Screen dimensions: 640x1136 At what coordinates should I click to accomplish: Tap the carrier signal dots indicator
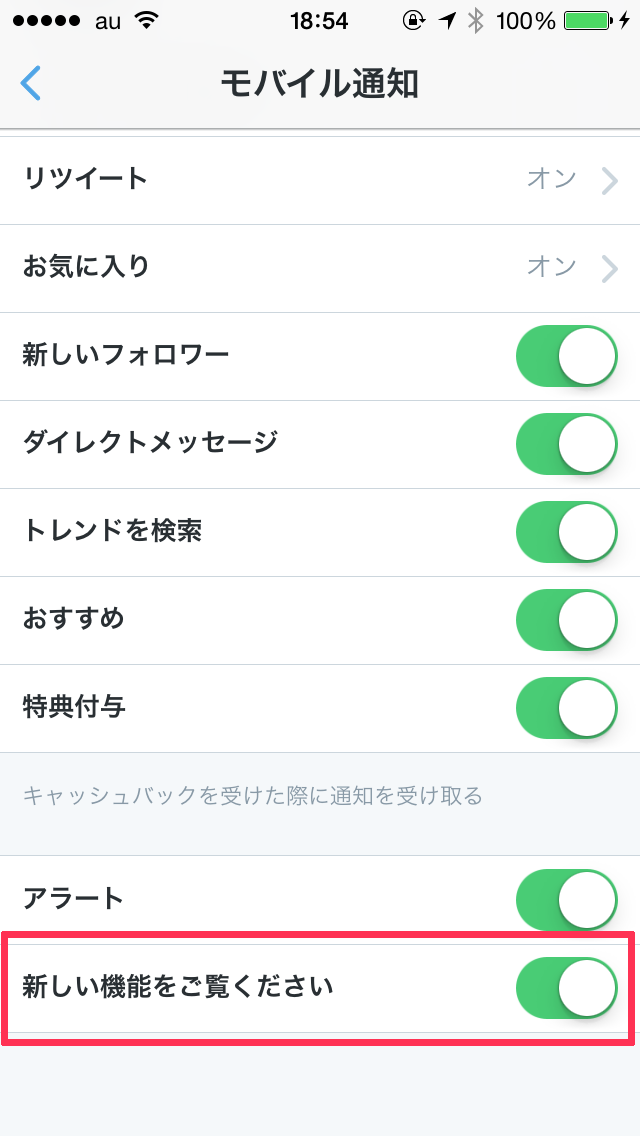[48, 19]
